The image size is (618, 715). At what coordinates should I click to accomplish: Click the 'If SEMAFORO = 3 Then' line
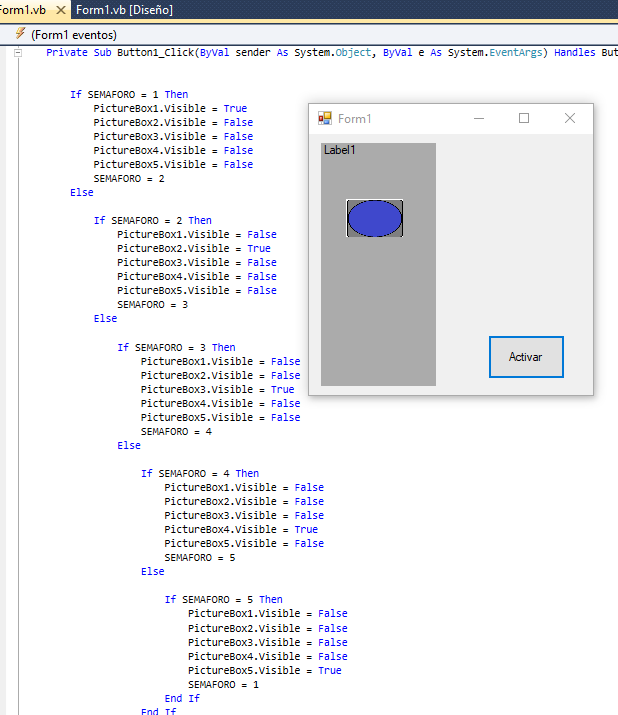(177, 347)
